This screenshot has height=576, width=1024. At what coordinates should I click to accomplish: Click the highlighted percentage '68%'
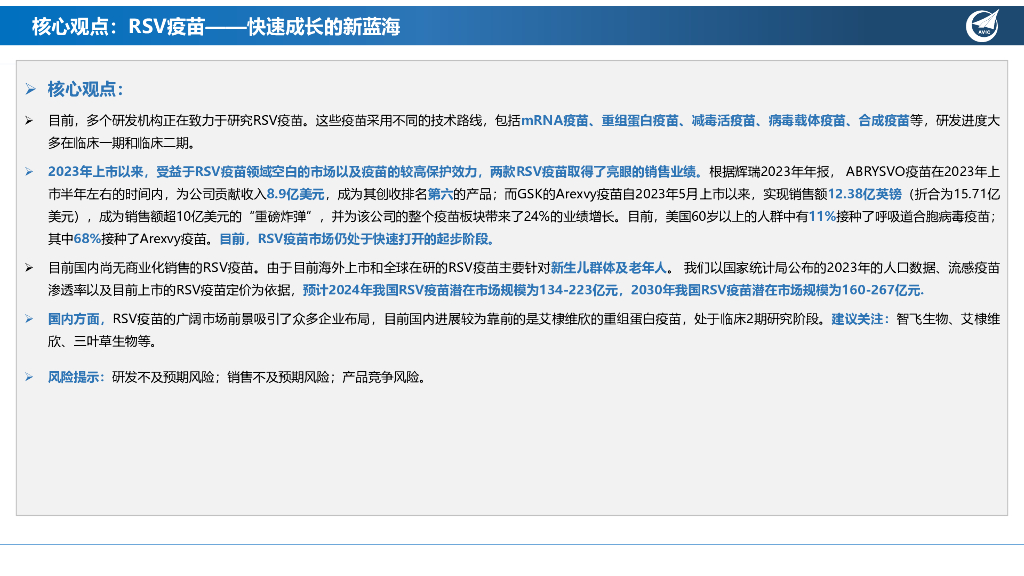(x=87, y=239)
